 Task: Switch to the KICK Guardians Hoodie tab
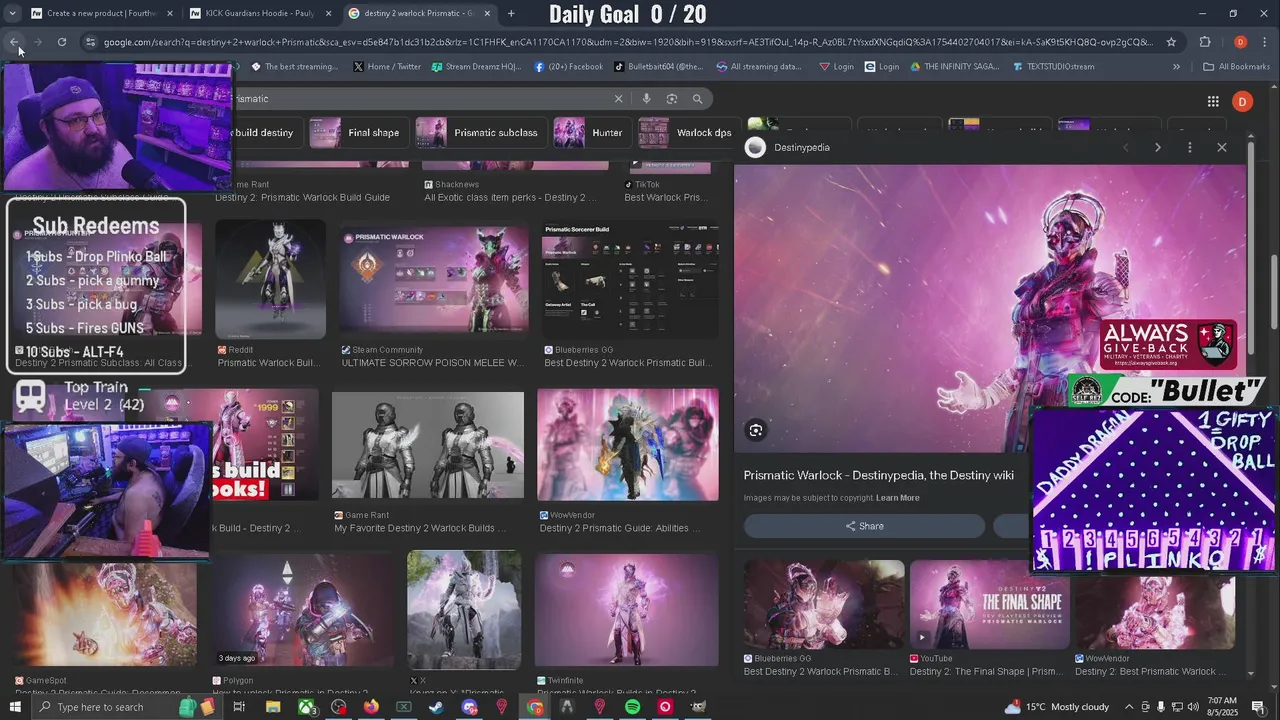(260, 13)
